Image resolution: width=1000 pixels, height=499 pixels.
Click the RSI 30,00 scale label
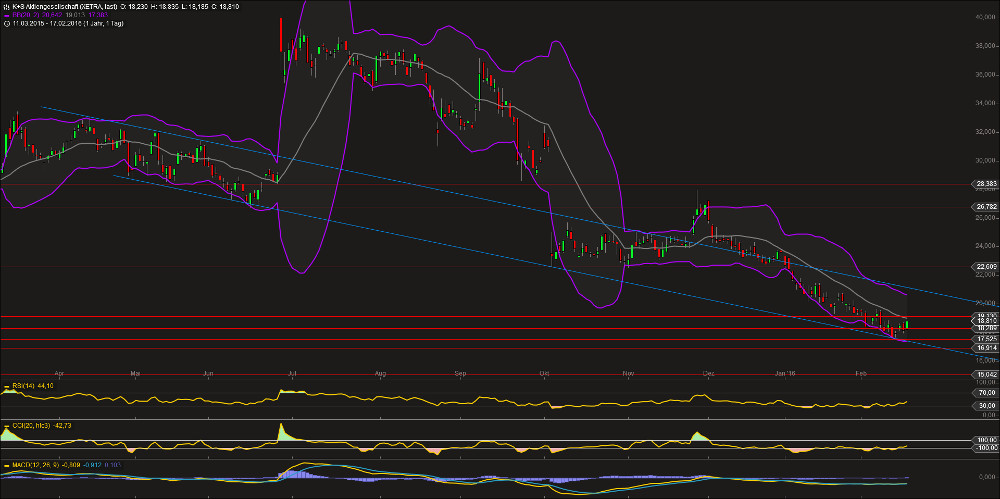(987, 405)
